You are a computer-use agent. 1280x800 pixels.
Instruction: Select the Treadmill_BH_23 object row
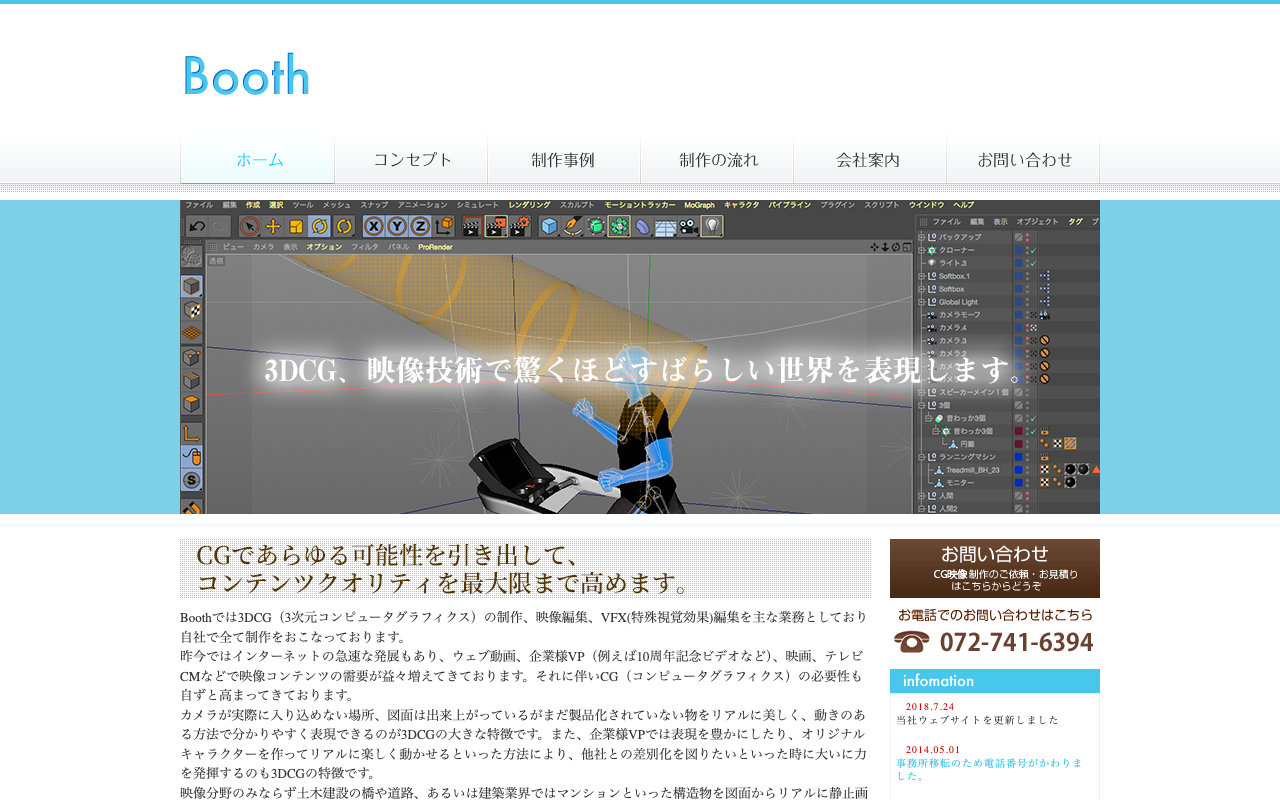click(x=973, y=470)
